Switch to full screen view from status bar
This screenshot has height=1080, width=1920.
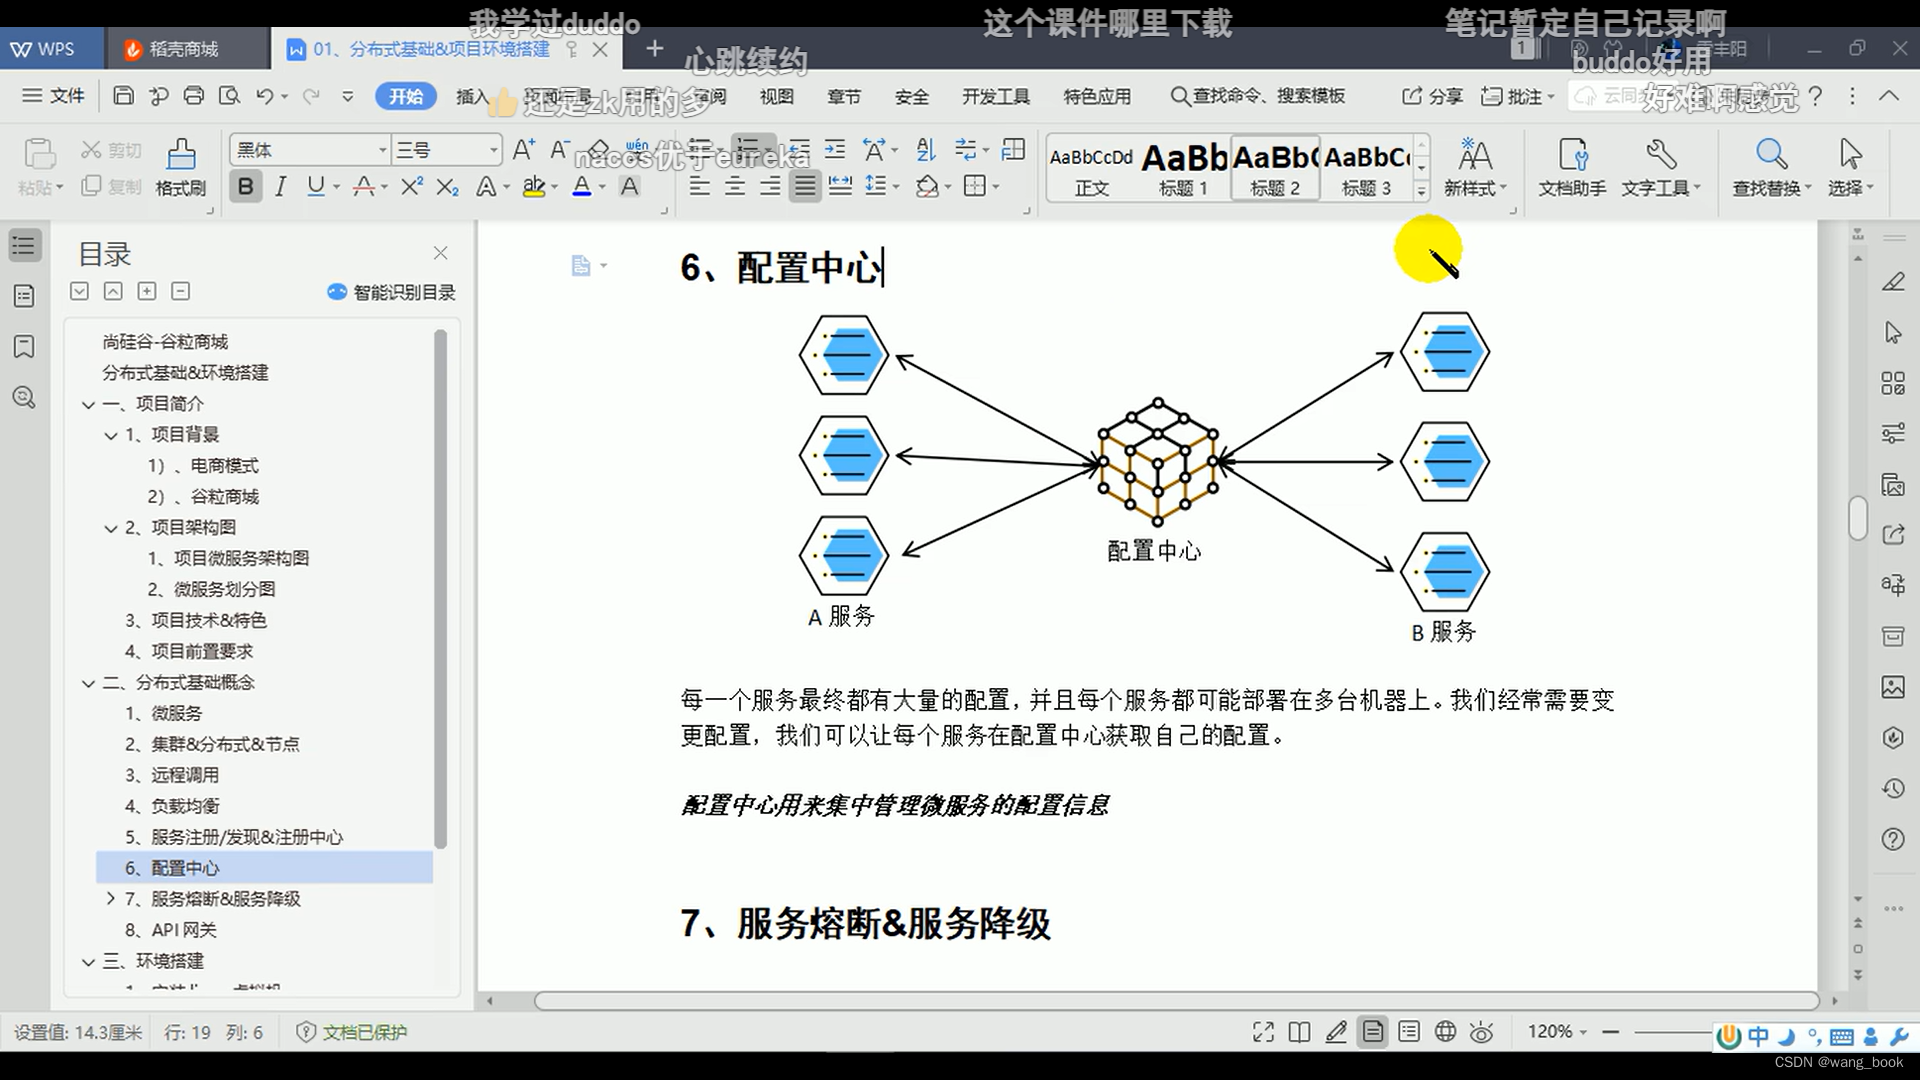tap(1262, 1032)
